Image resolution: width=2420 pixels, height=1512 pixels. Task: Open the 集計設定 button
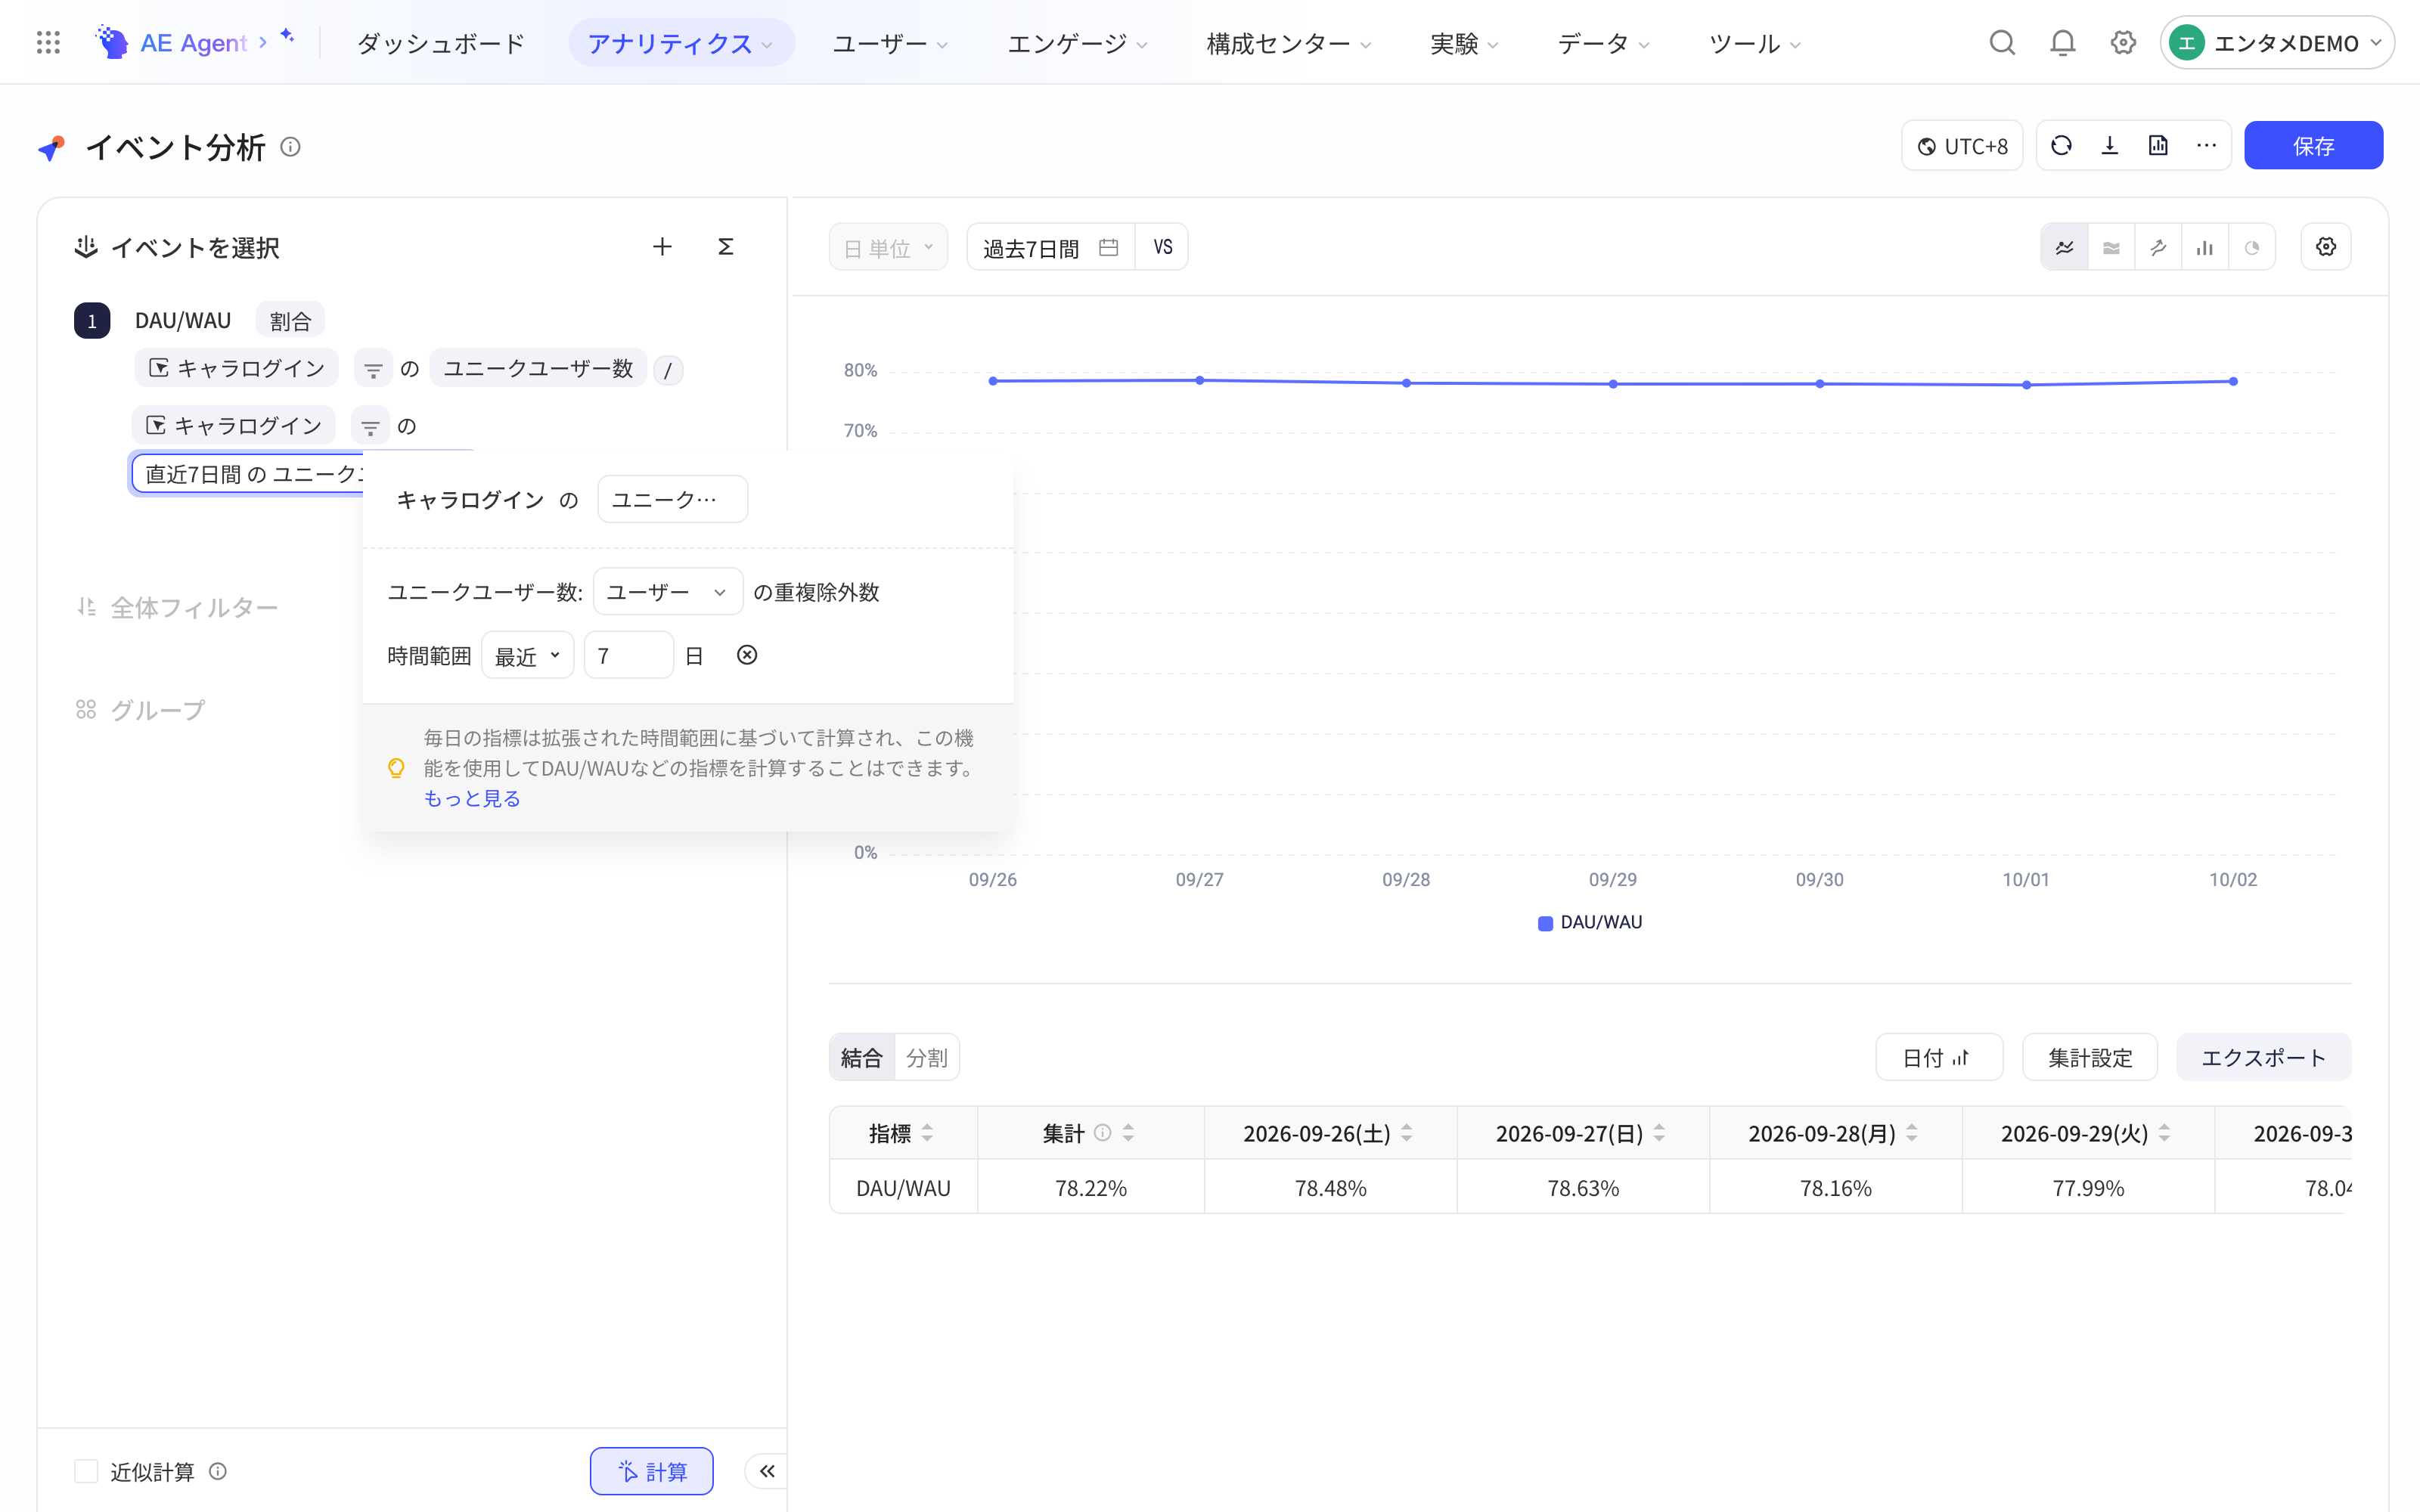tap(2090, 1058)
